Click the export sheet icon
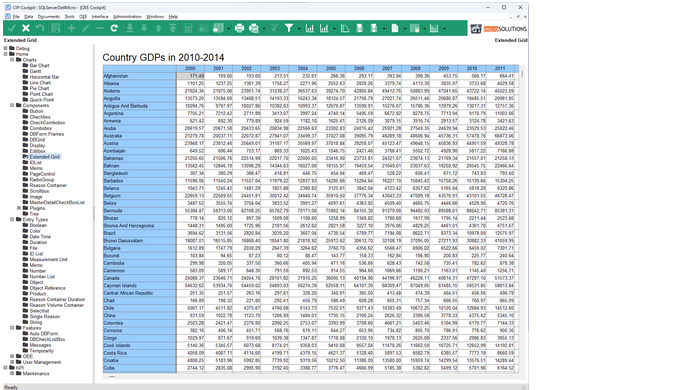This screenshot has height=390, width=680. [x=218, y=28]
